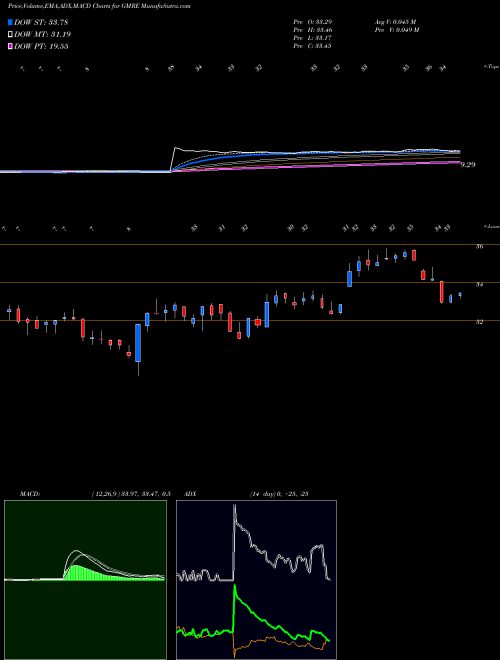Click the 32 price axis label
This screenshot has height=660, width=500.
click(479, 322)
